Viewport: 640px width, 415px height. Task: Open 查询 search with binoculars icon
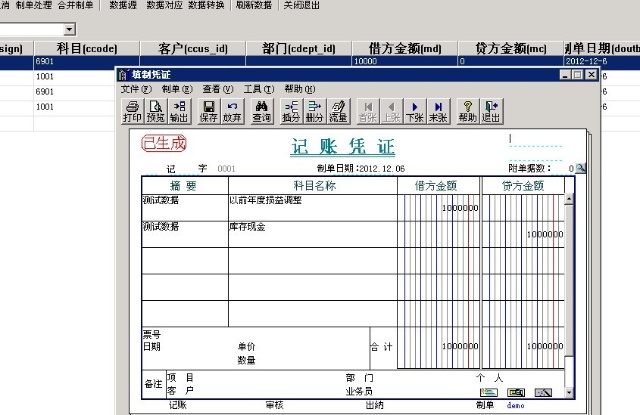(262, 111)
